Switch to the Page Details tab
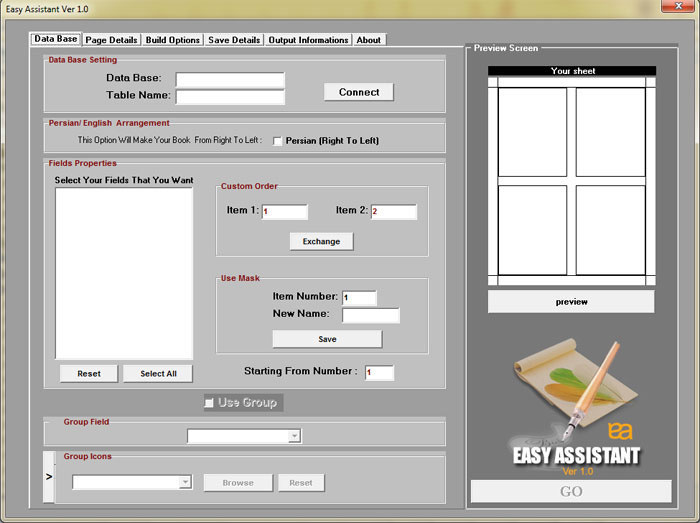This screenshot has height=523, width=700. pos(111,40)
